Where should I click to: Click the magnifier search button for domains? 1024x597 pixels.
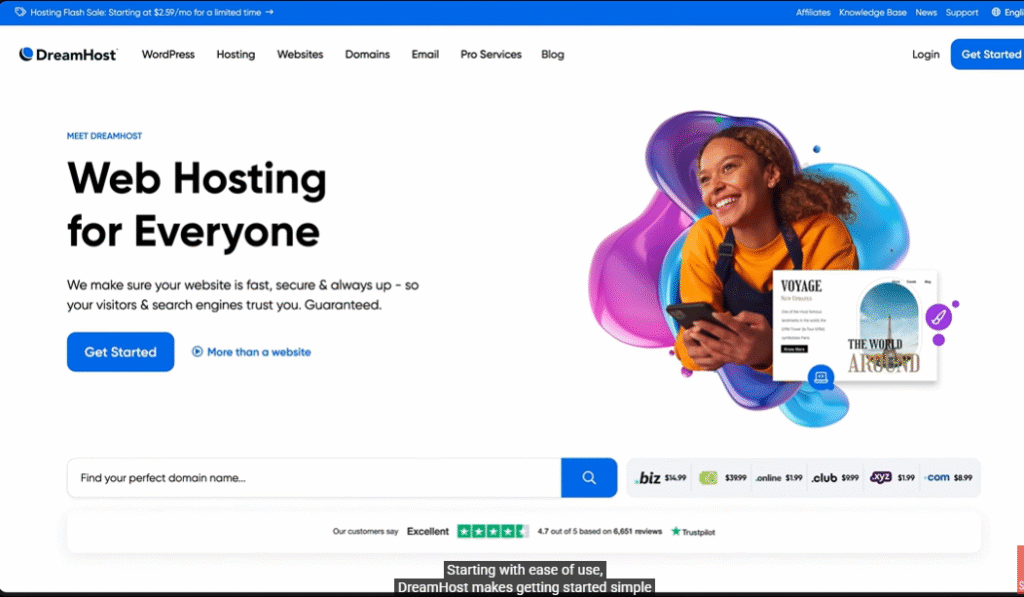[589, 478]
